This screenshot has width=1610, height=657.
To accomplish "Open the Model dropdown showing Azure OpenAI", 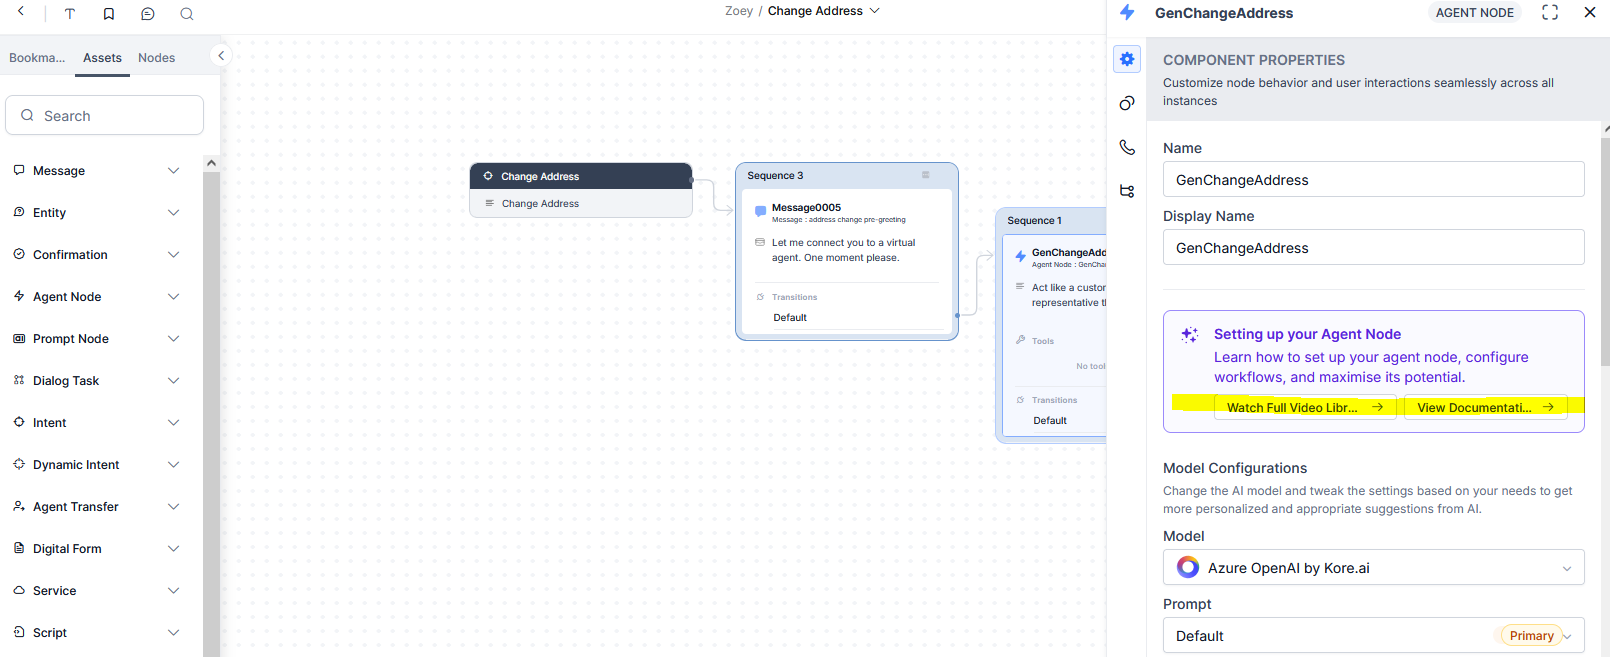I will coord(1373,567).
